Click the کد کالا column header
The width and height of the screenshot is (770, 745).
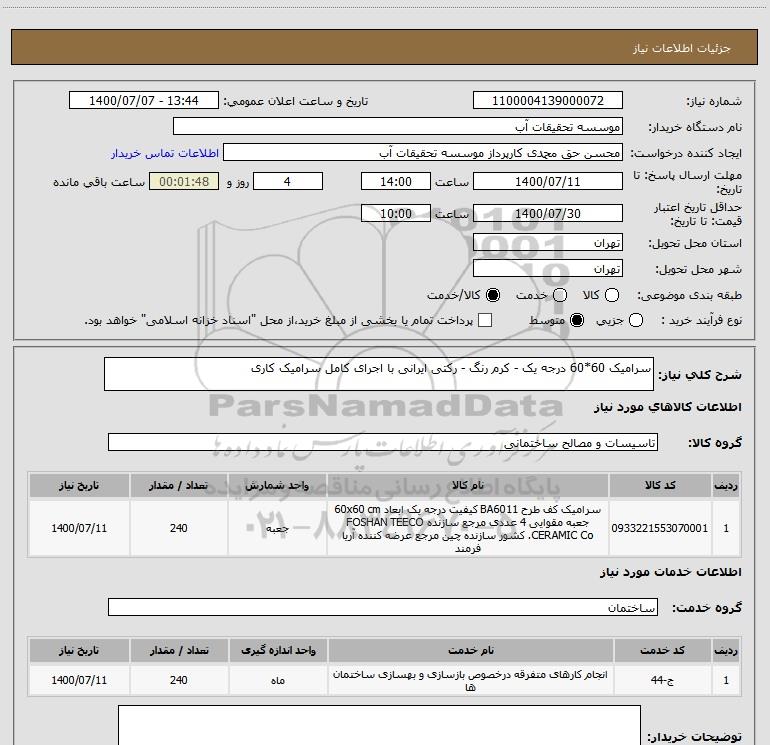[x=660, y=486]
